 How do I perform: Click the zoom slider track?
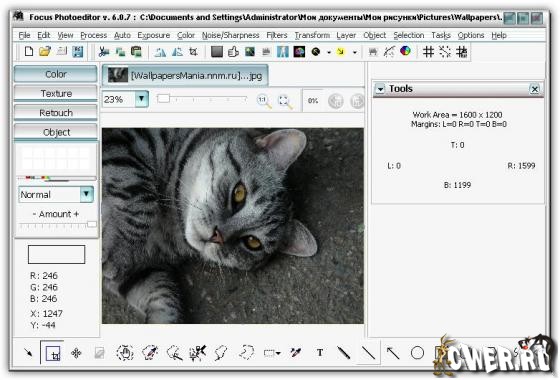click(202, 99)
